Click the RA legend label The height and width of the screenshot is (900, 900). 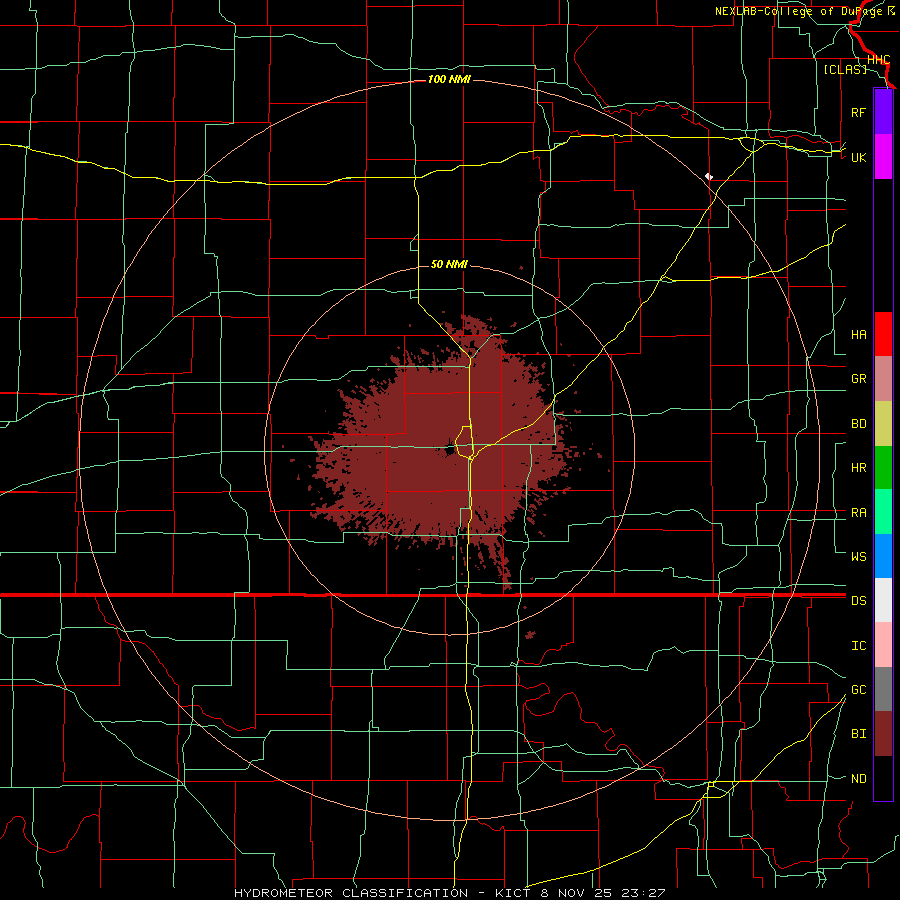(x=858, y=512)
